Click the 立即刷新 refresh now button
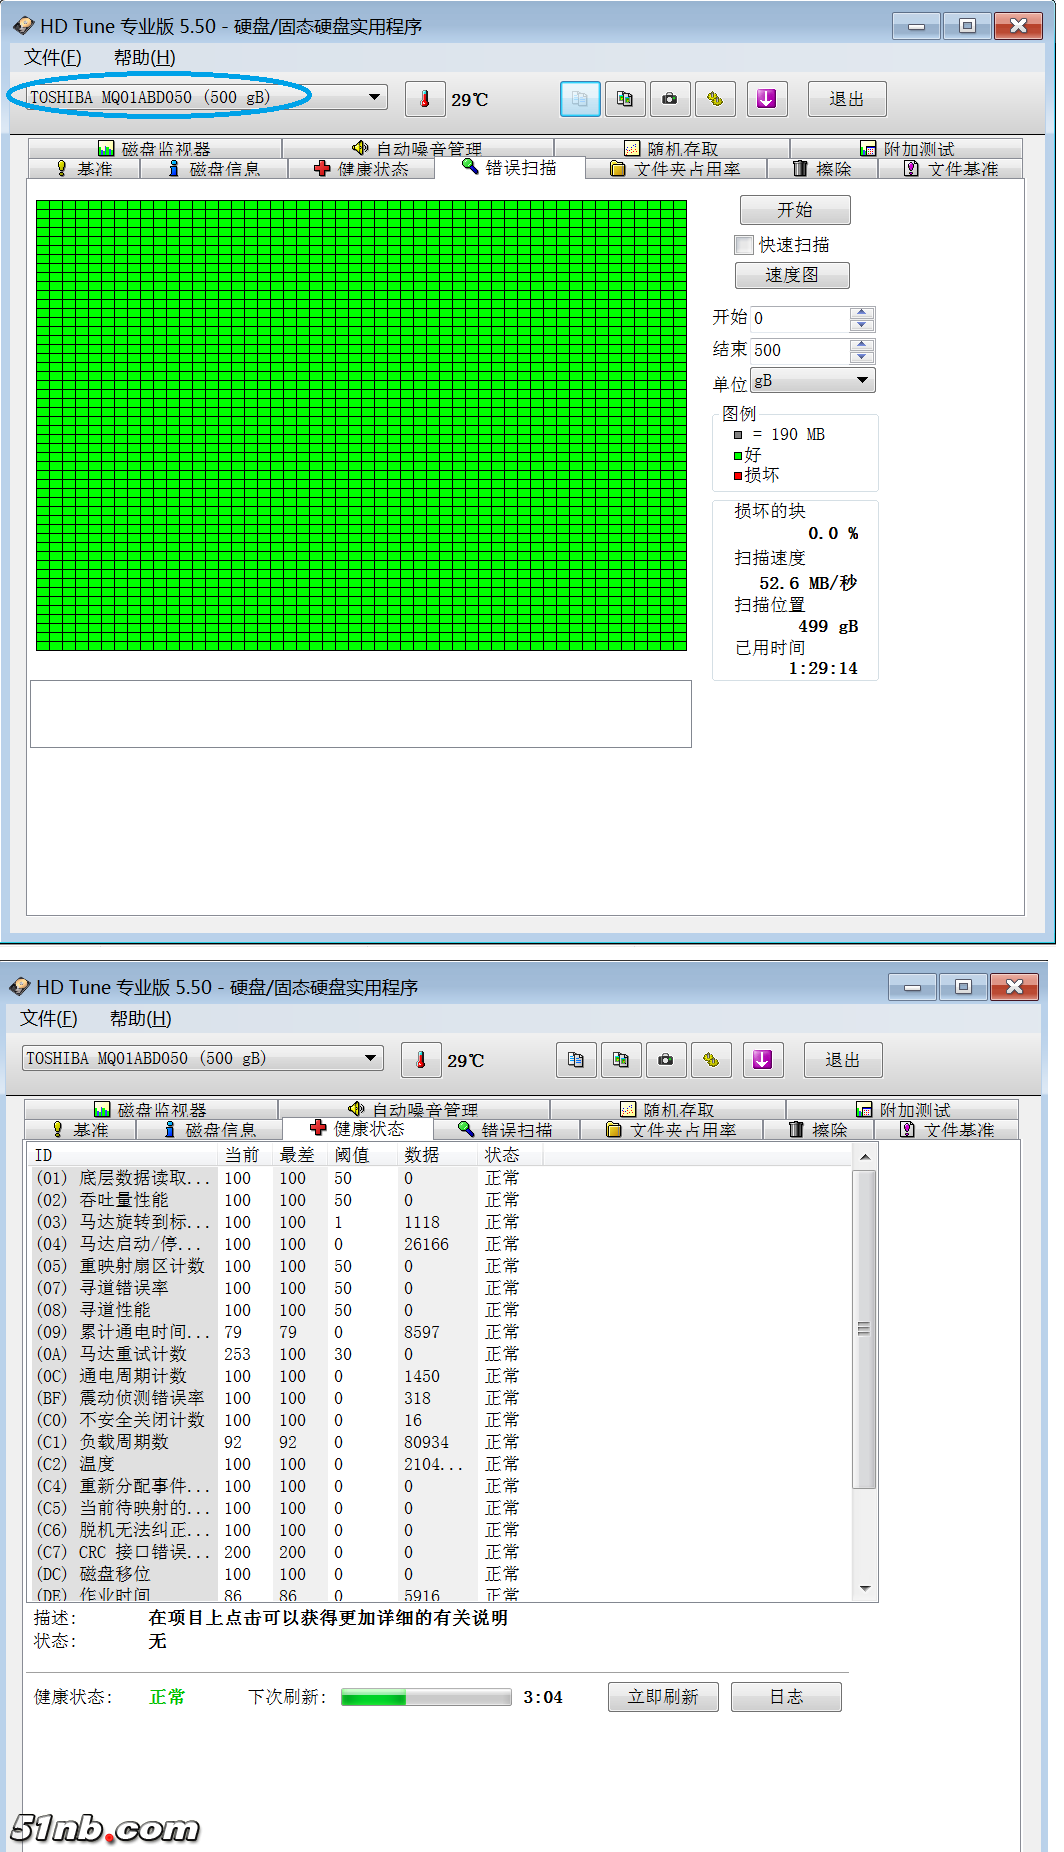Screen dimensions: 1064x1852 pyautogui.click(x=662, y=1697)
